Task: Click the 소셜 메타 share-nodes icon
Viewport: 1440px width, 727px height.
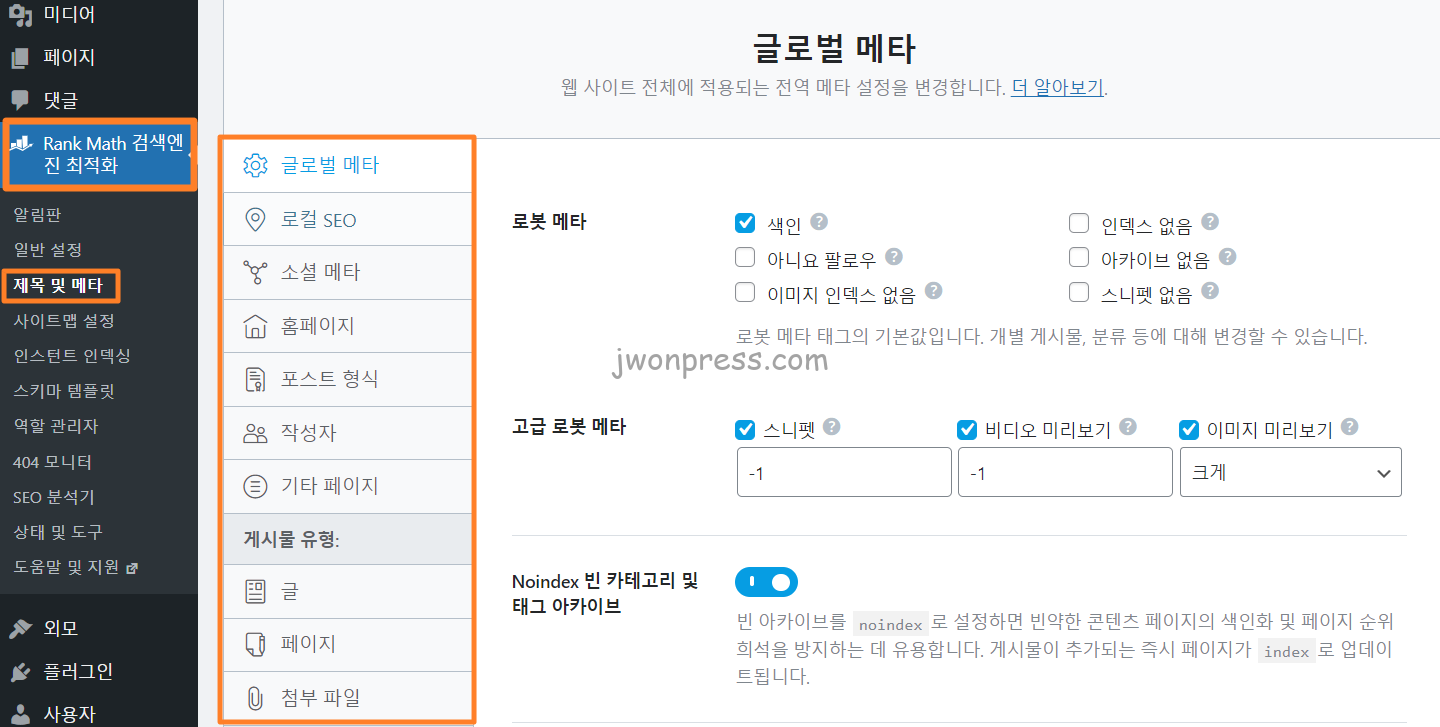Action: point(256,272)
